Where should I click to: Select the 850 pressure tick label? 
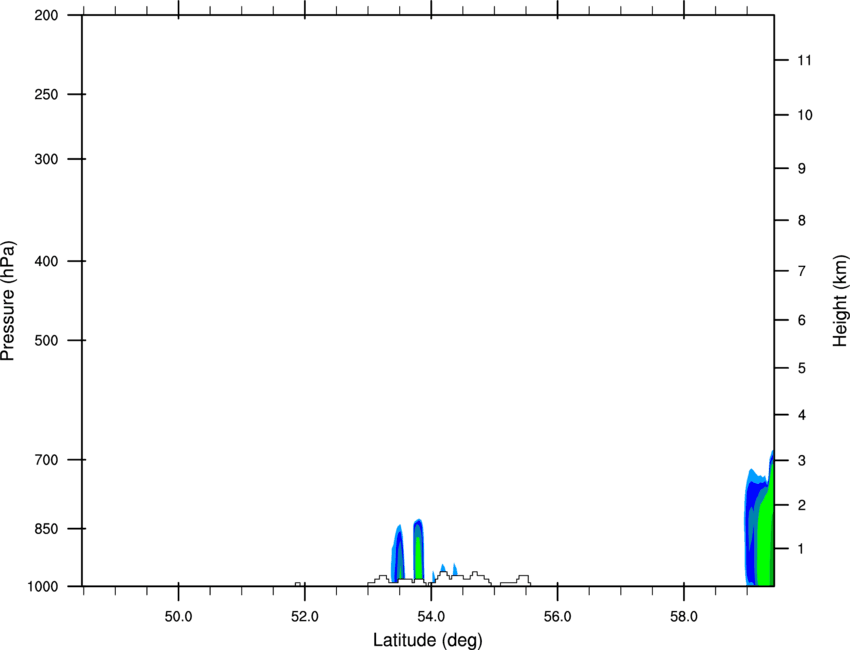click(x=46, y=529)
